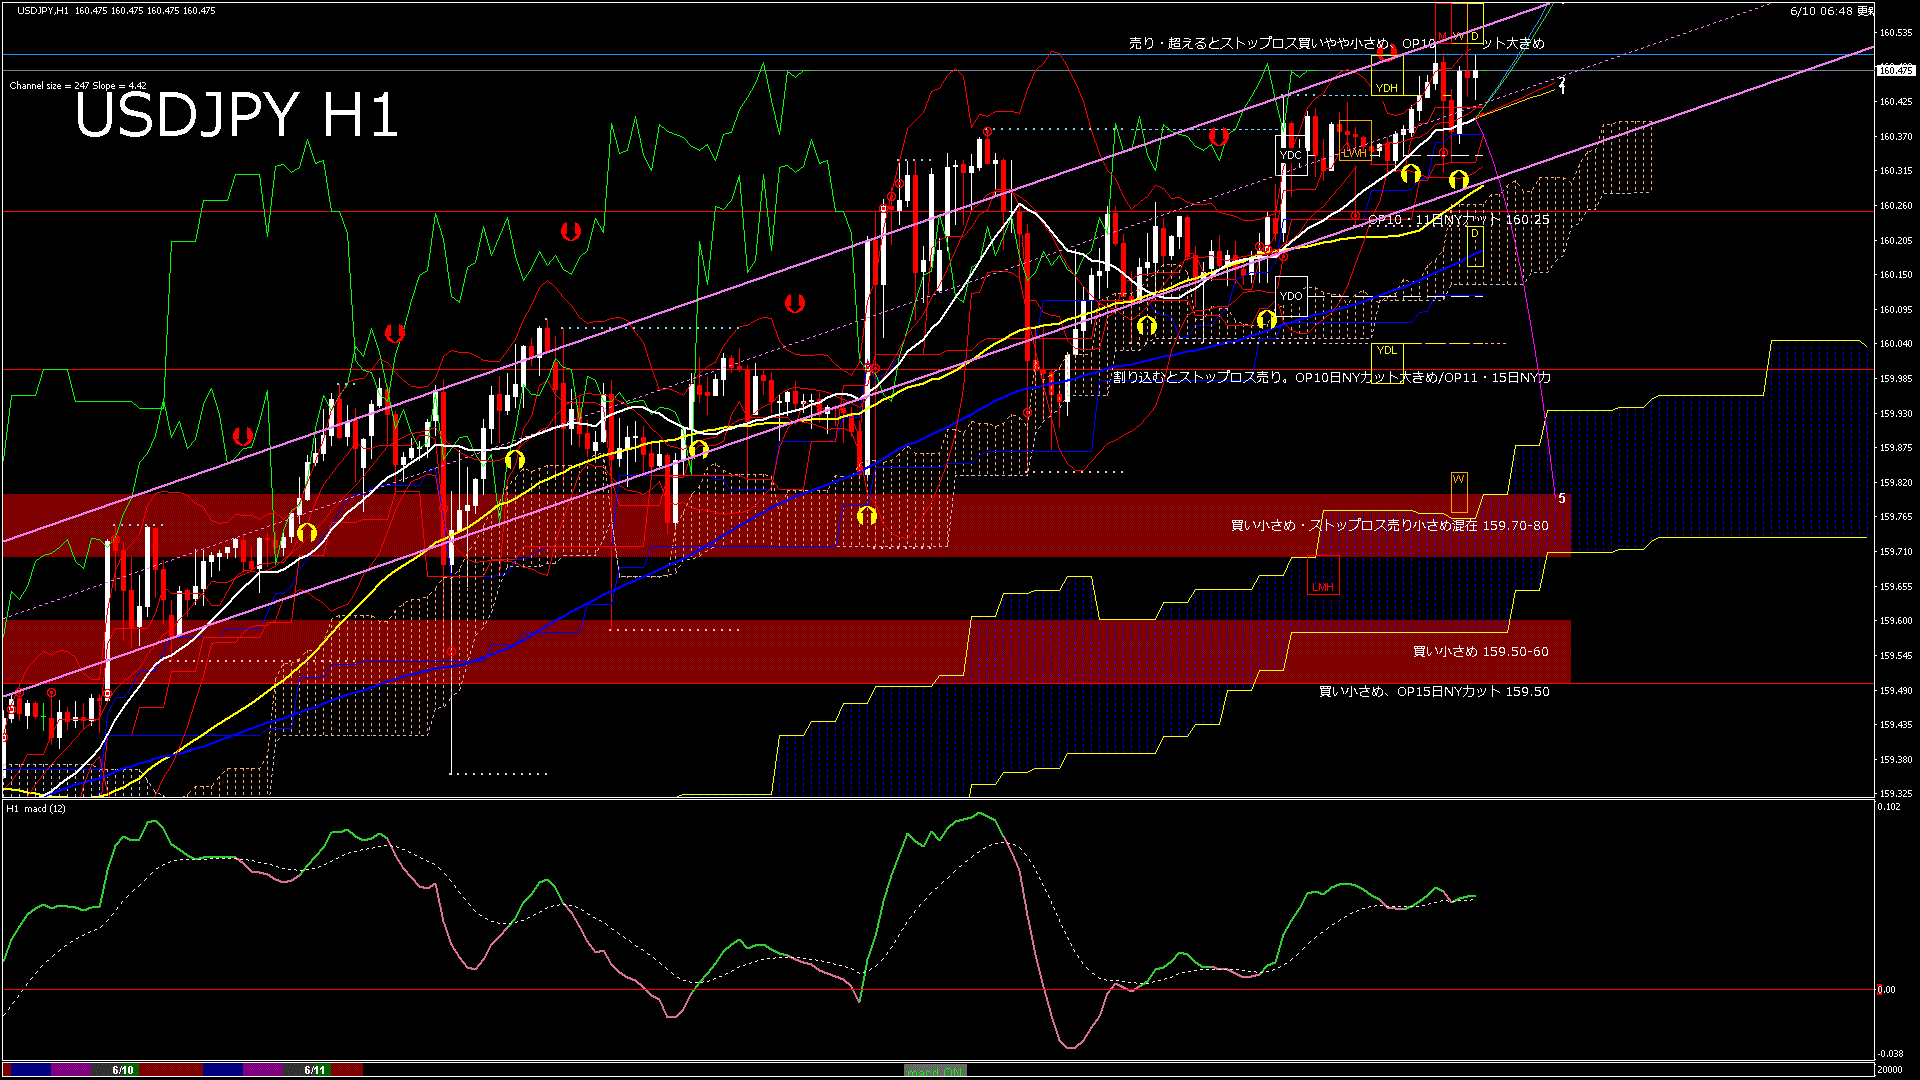Image resolution: width=1920 pixels, height=1080 pixels.
Task: Click the current price tag 160.475
Action: [x=1895, y=70]
